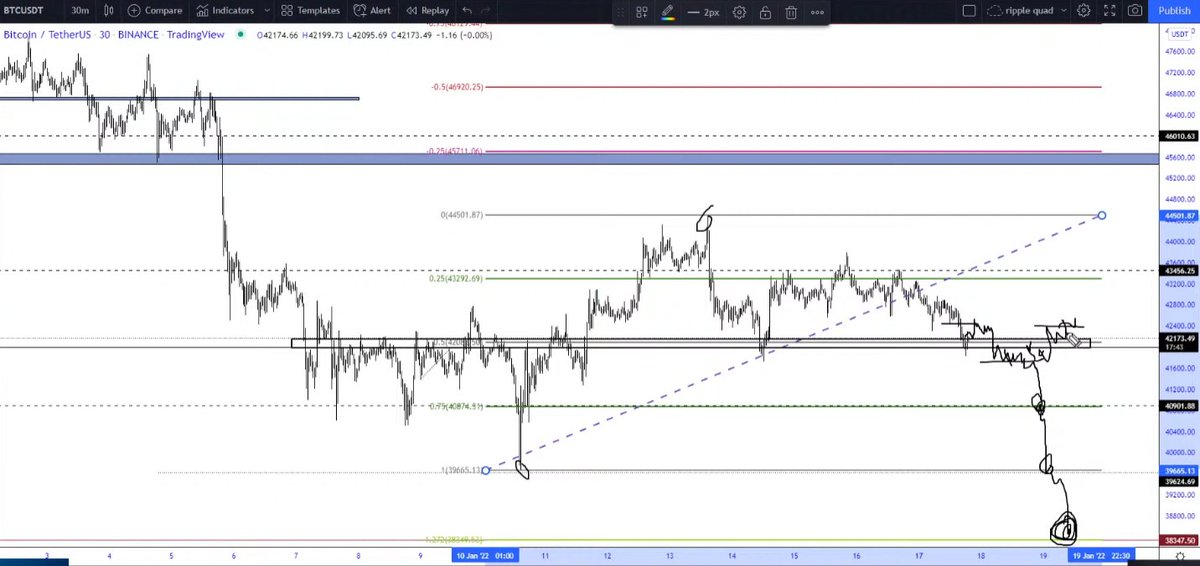Screen dimensions: 1200x566
Task: Click the 19 Jan '22 22:30 date label
Action: [1103, 554]
